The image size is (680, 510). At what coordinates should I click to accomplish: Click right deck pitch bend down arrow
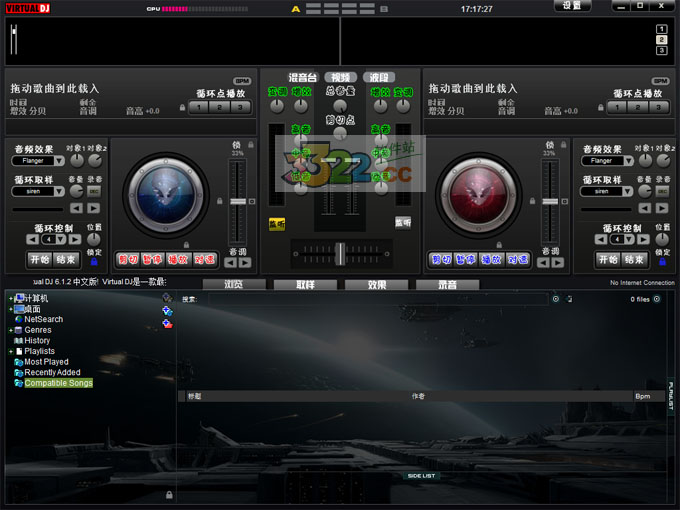[x=543, y=262]
